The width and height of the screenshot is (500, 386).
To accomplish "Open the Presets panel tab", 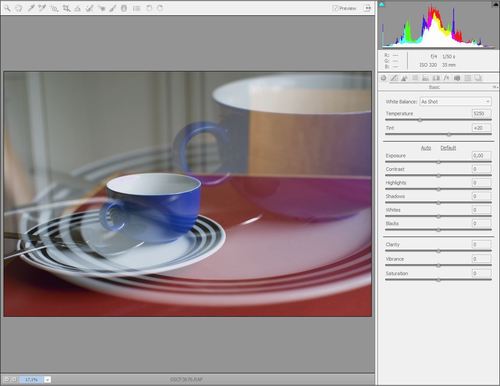I will 468,78.
